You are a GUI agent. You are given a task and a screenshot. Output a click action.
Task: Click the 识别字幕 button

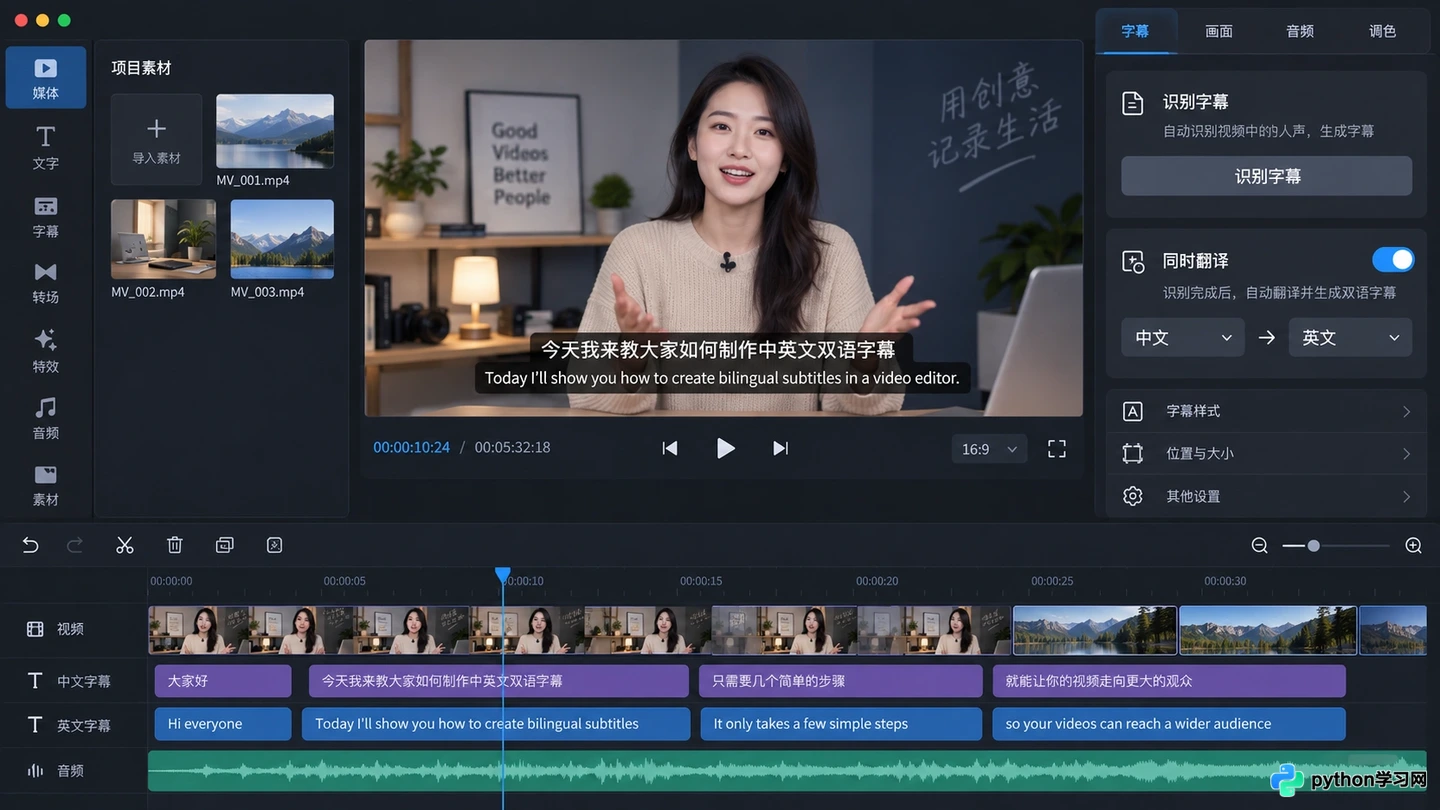coord(1267,176)
